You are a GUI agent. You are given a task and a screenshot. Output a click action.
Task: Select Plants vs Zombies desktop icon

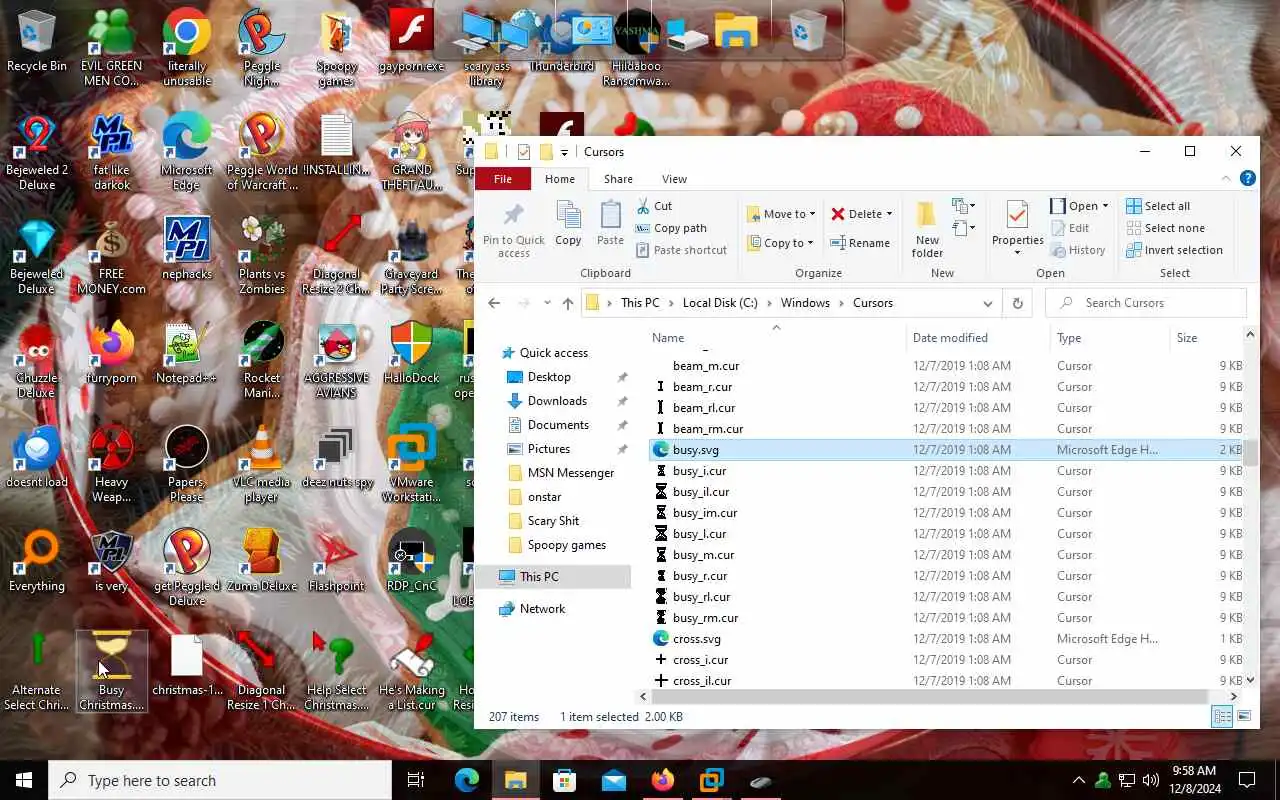262,255
